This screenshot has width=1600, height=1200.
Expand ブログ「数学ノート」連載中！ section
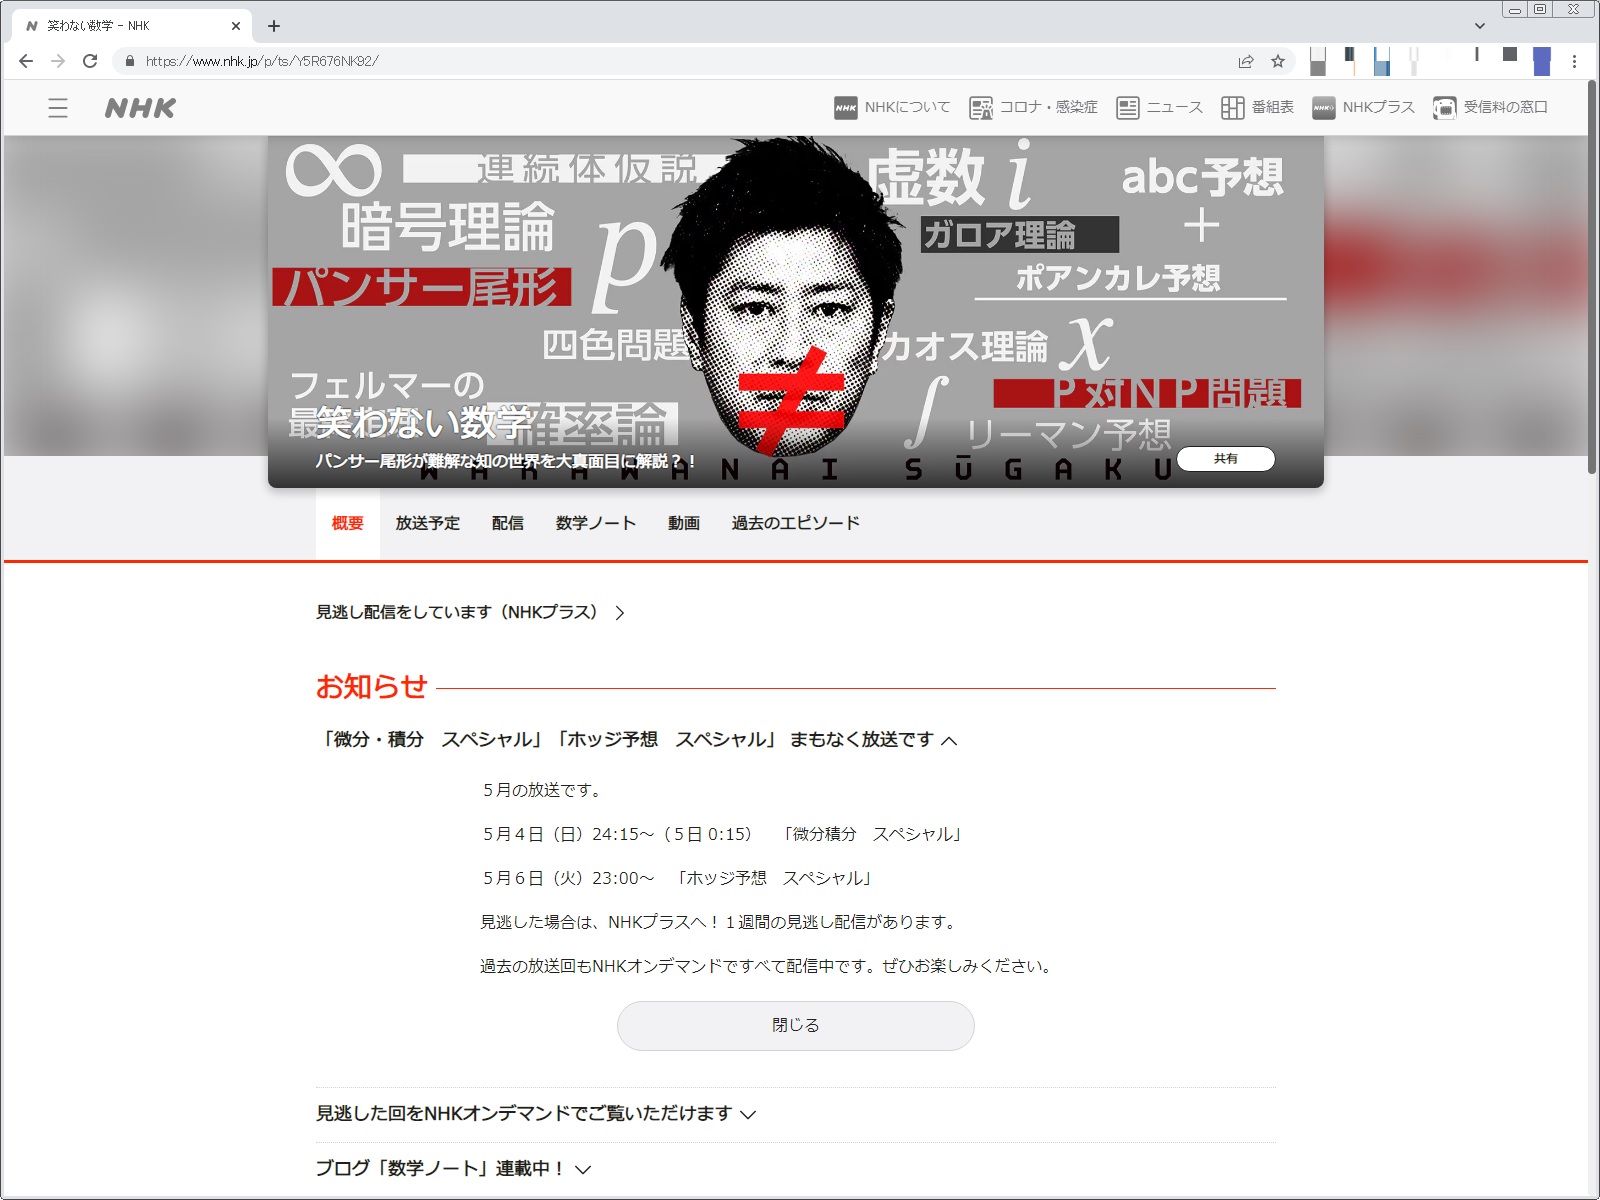[x=454, y=1168]
